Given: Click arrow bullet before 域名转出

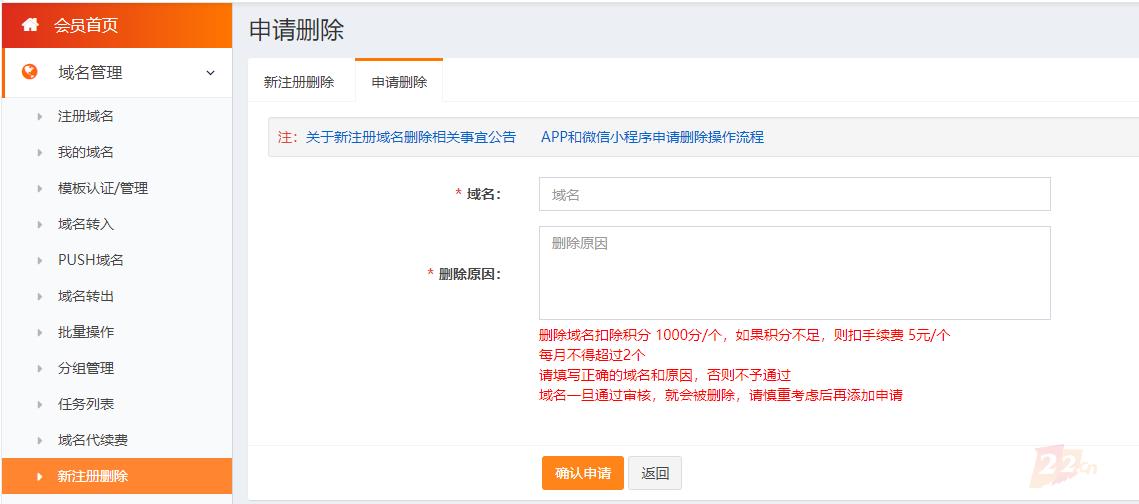Looking at the screenshot, I should tap(40, 296).
